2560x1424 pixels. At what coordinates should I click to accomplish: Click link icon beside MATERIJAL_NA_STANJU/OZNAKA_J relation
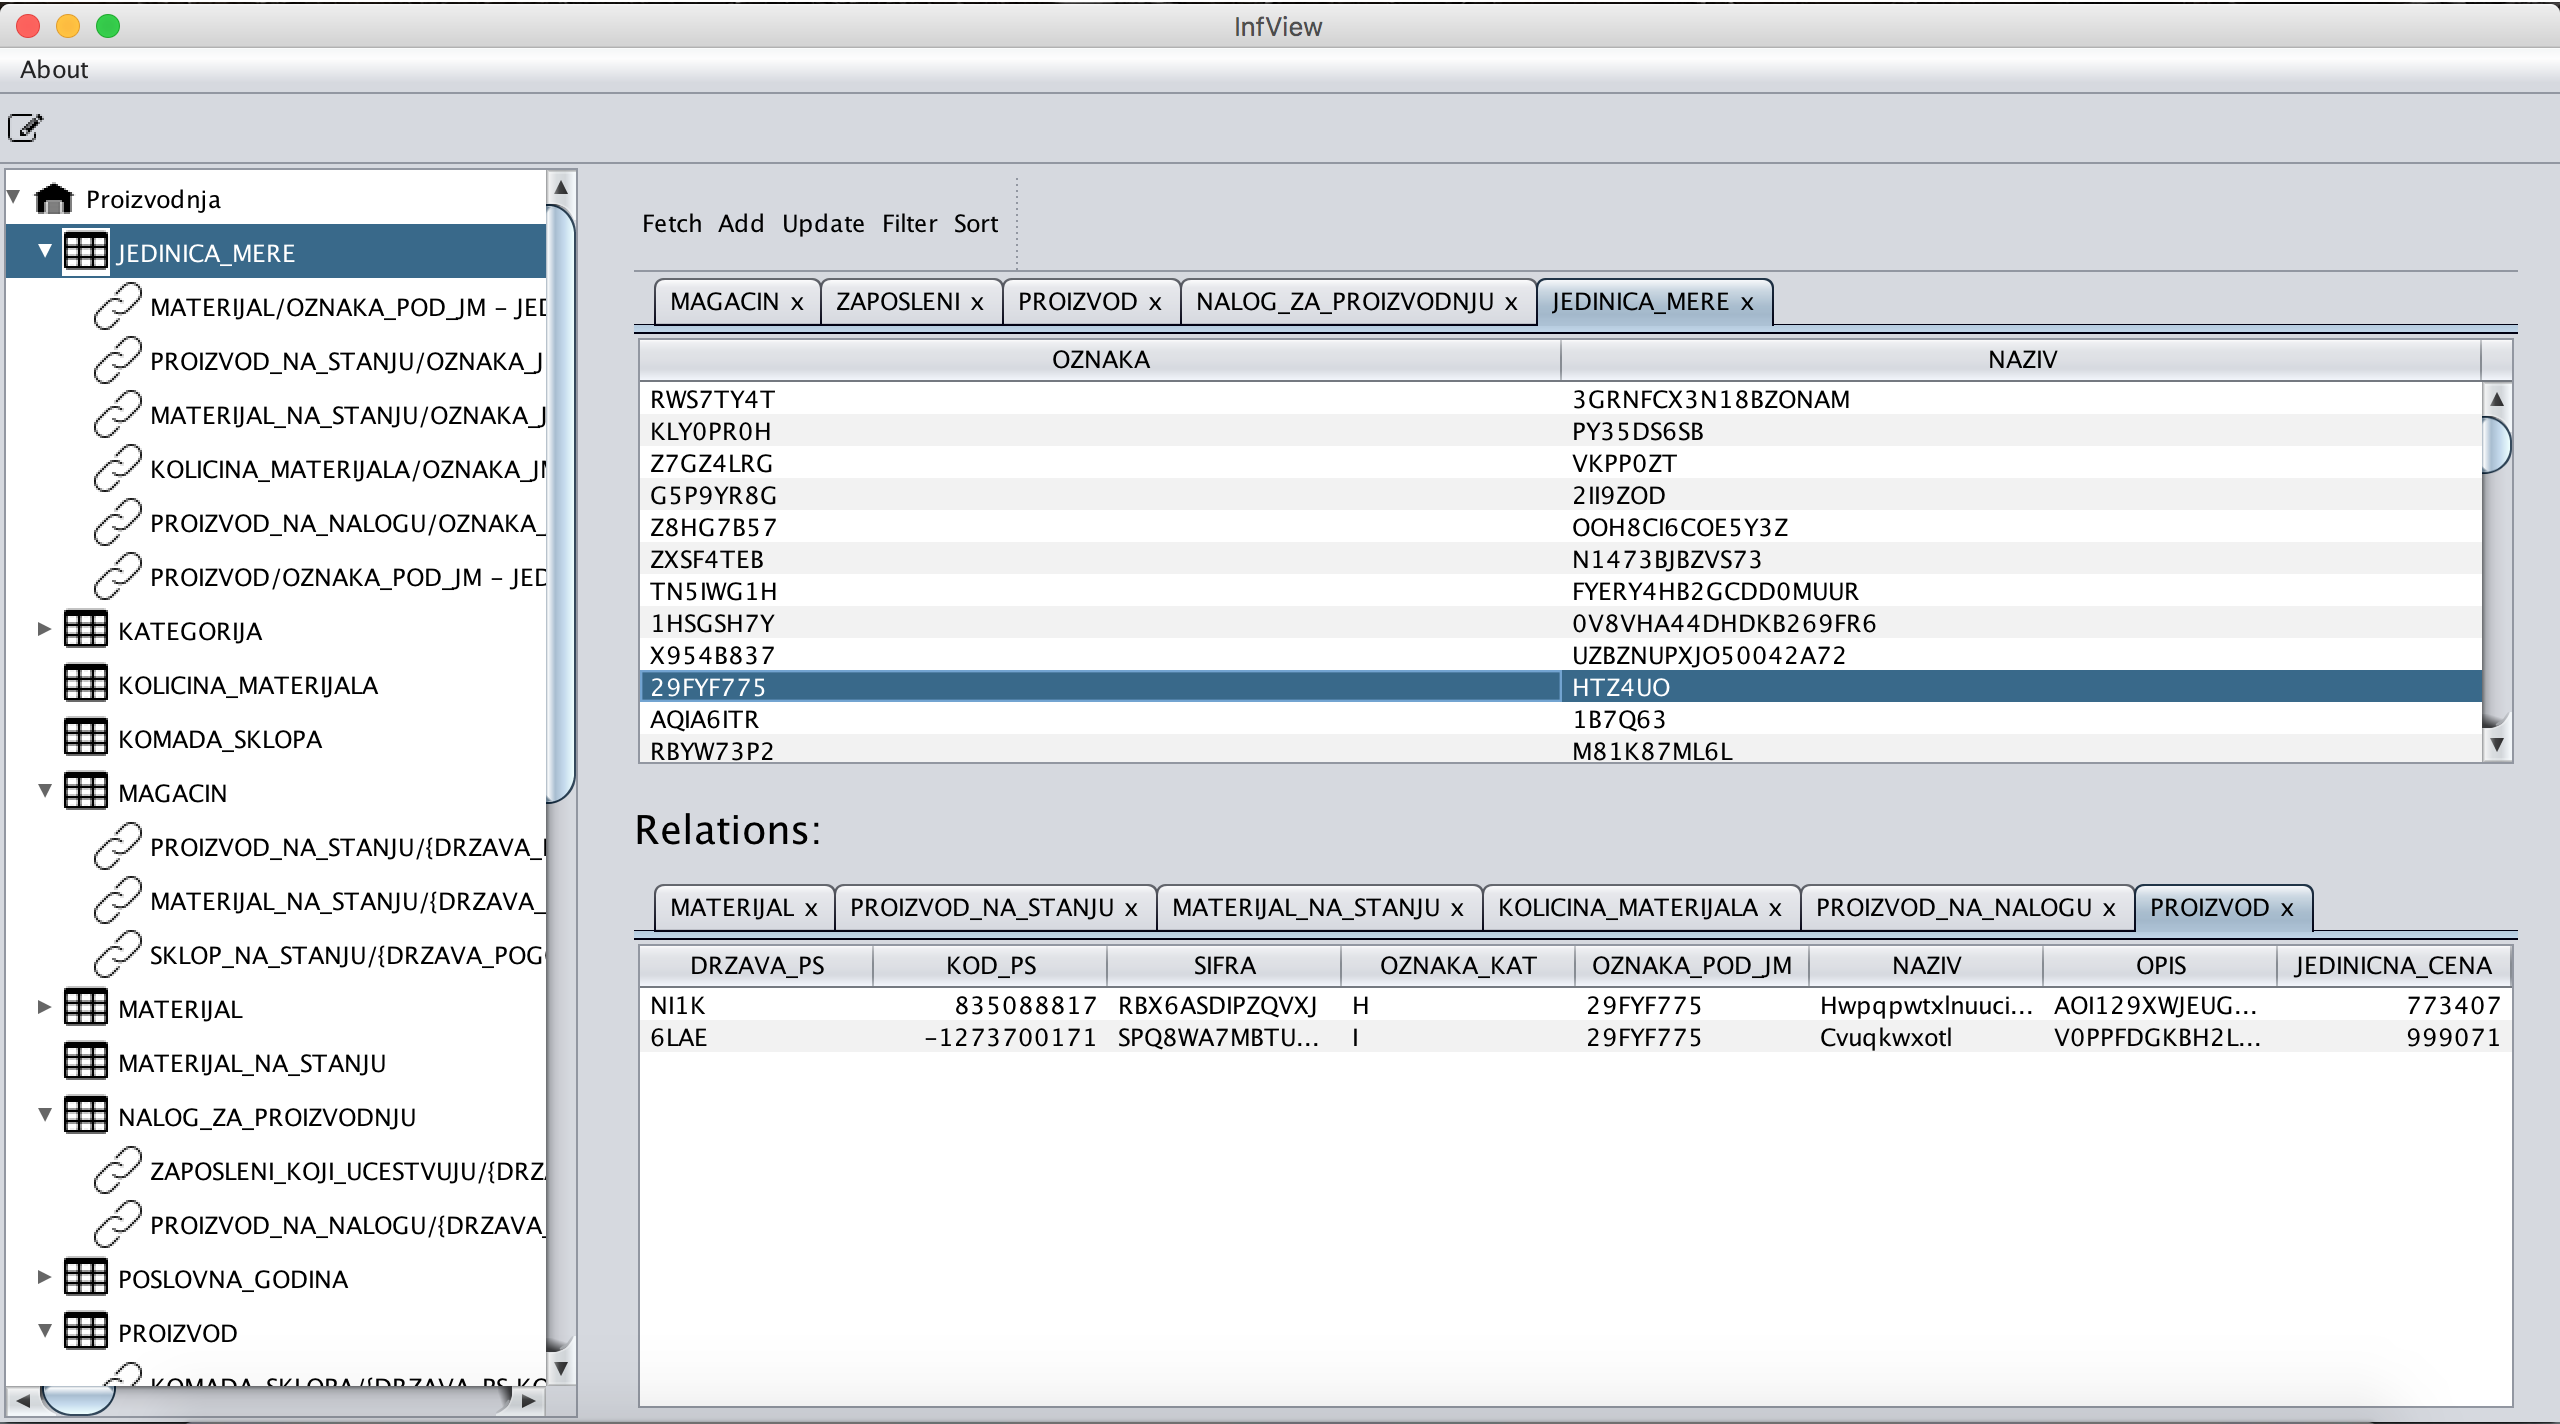tap(117, 414)
